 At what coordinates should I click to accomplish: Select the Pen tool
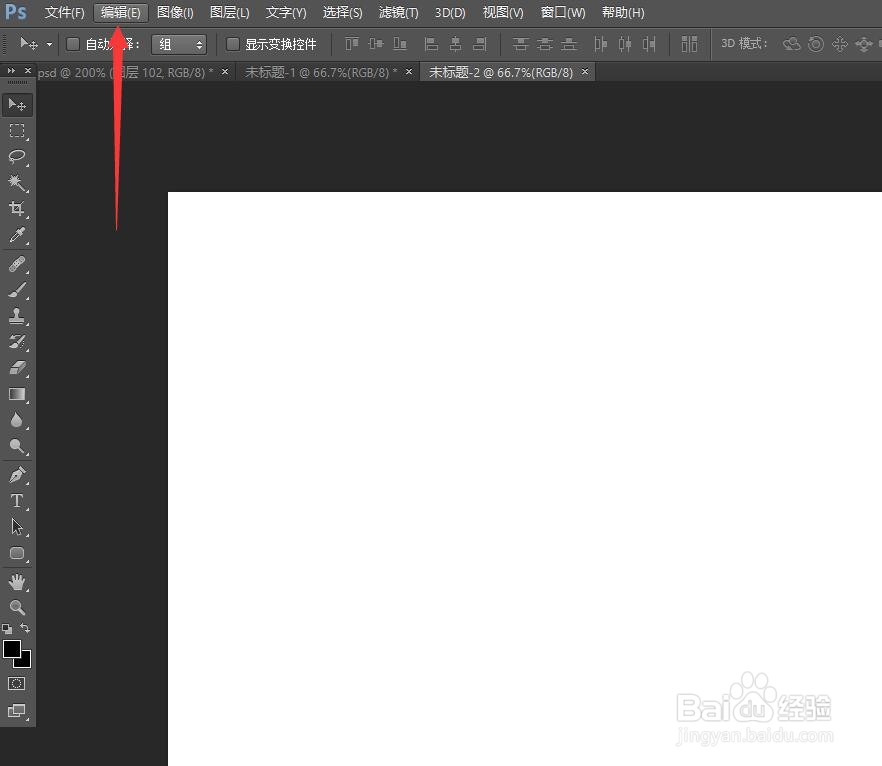point(17,475)
